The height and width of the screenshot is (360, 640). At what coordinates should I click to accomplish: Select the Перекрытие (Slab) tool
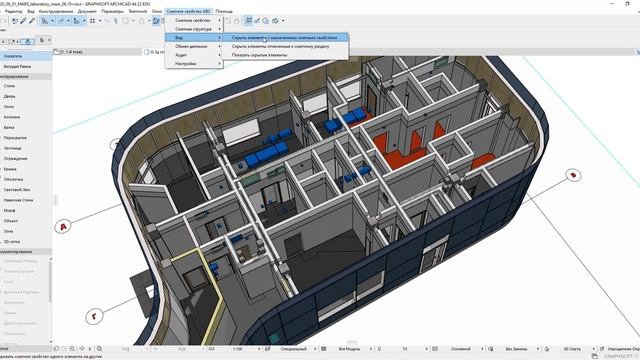point(15,138)
